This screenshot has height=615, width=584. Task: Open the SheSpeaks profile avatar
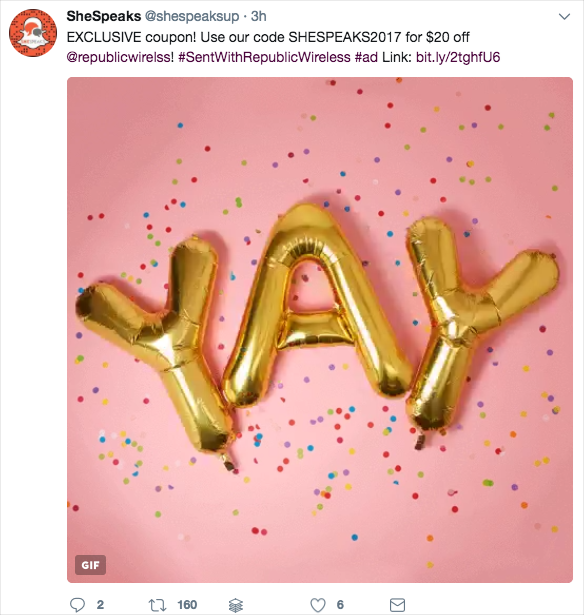pyautogui.click(x=33, y=33)
